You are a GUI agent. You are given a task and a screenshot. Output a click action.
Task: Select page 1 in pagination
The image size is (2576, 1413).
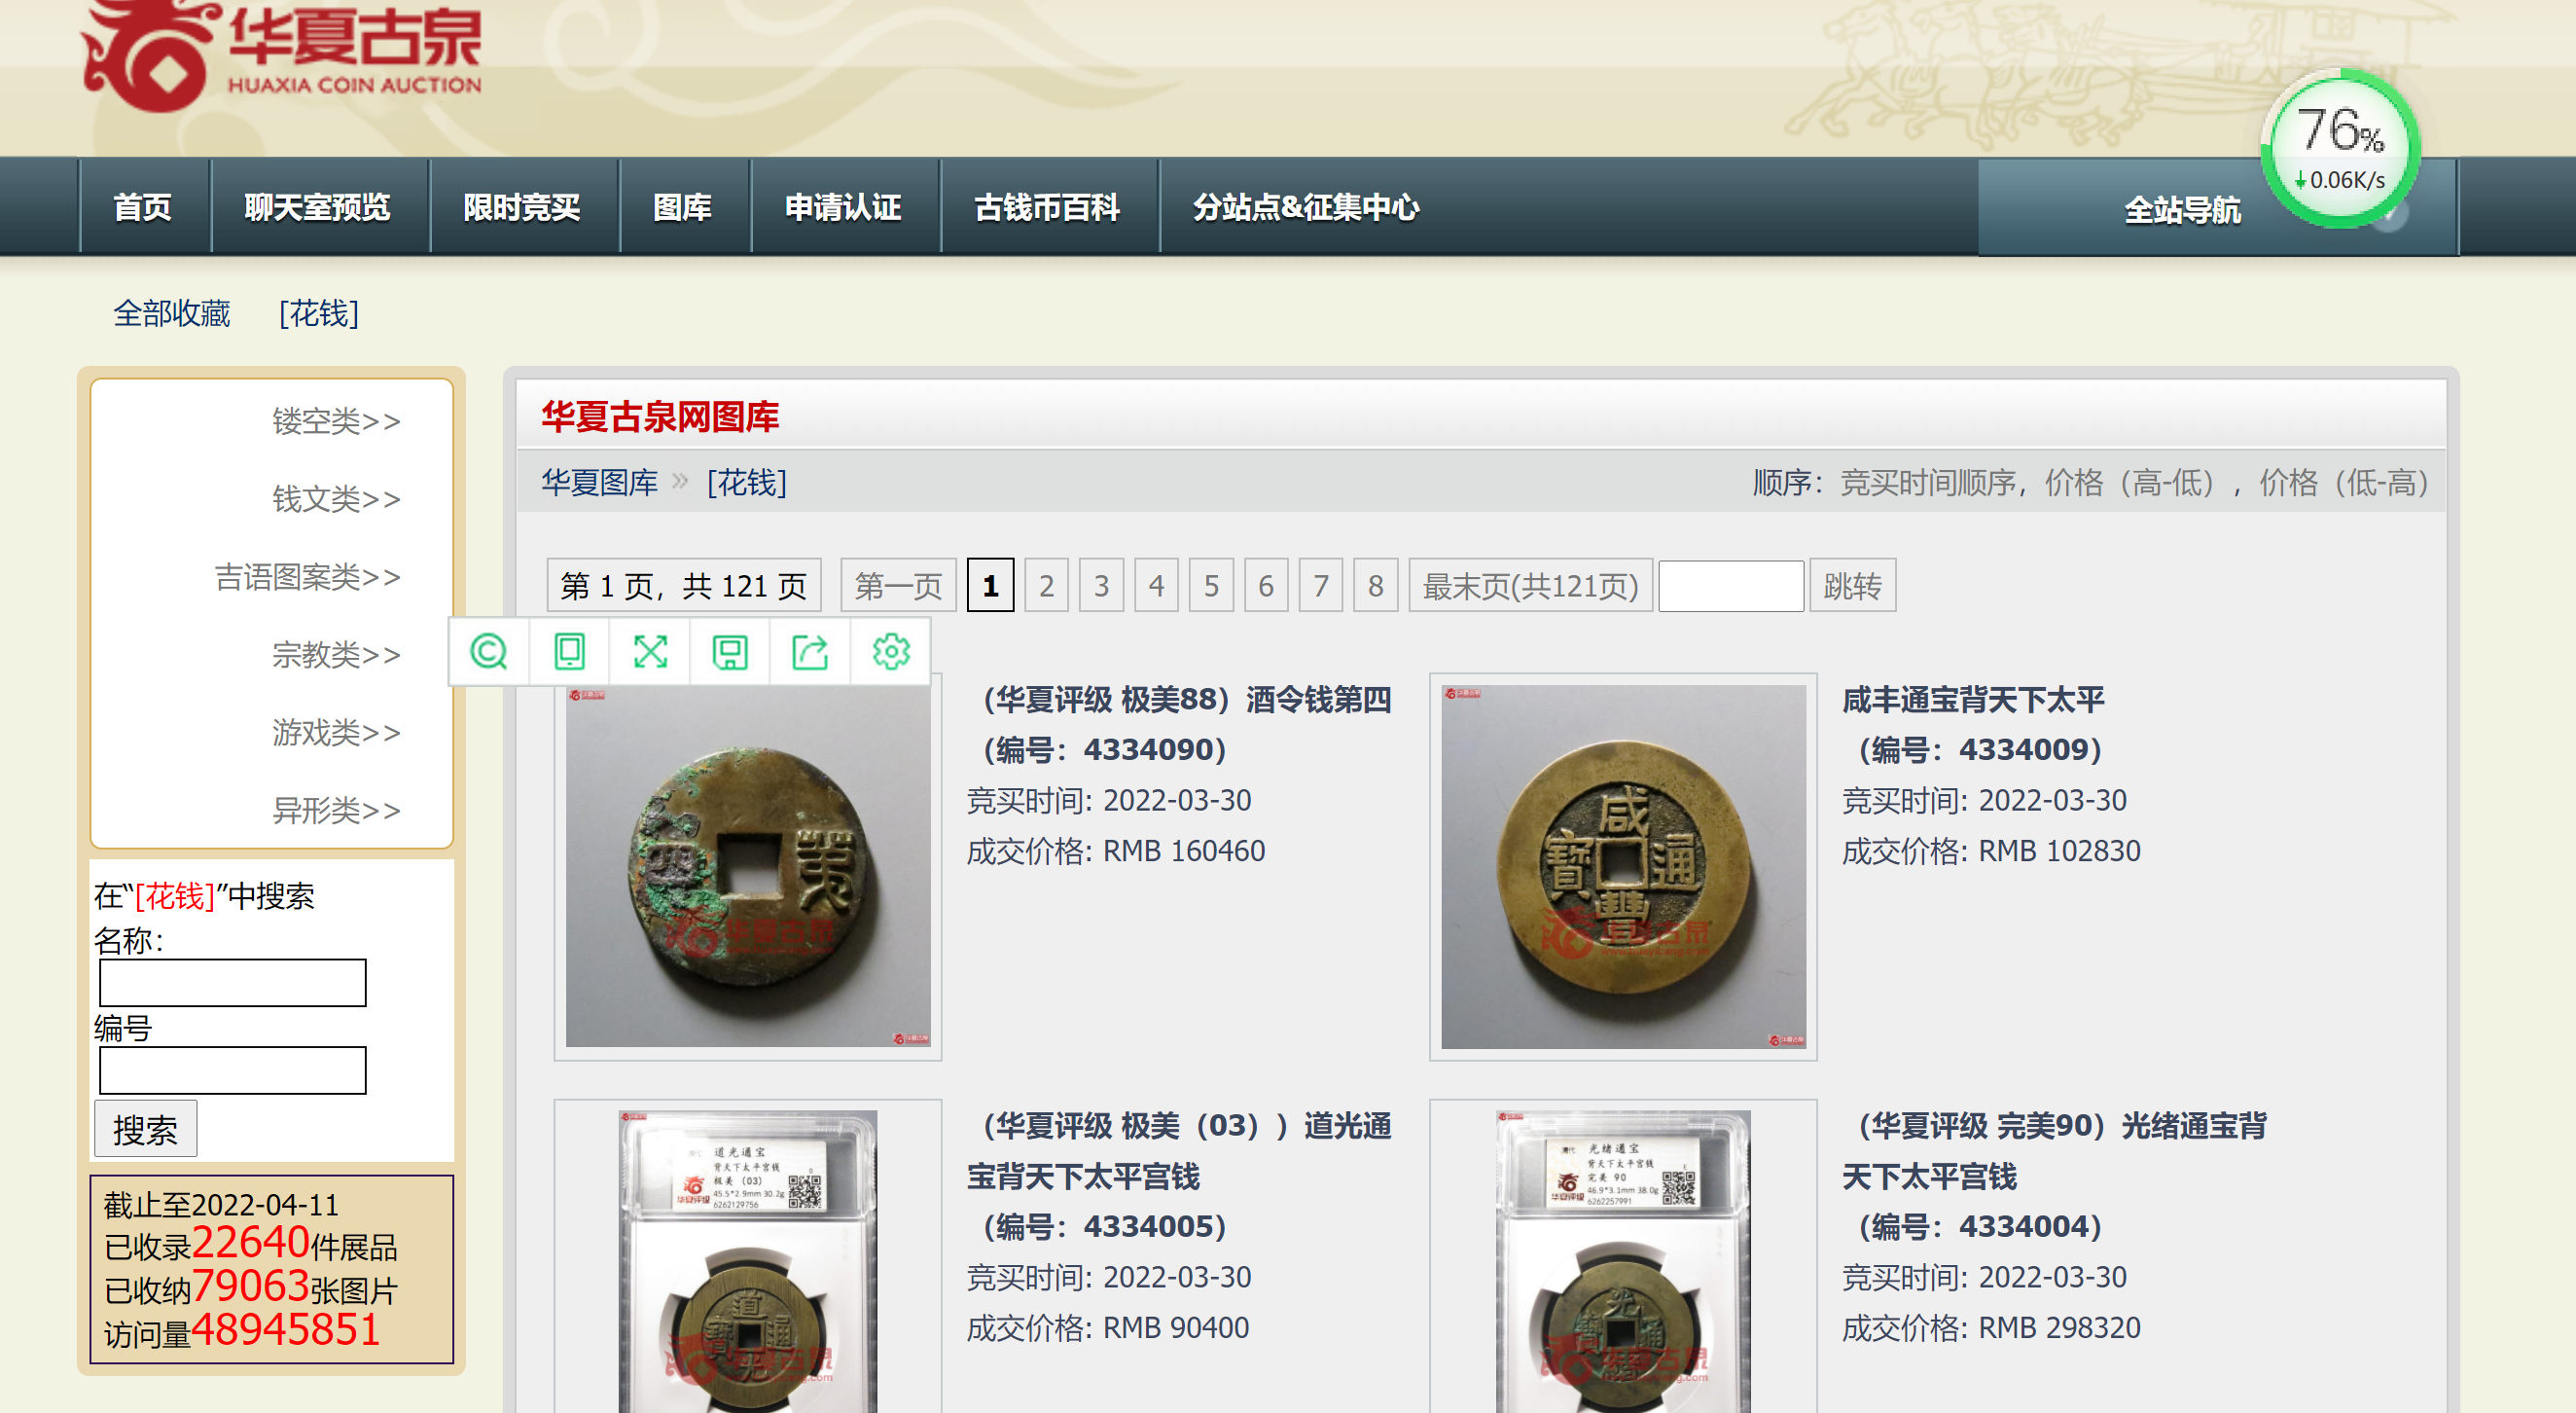tap(990, 585)
